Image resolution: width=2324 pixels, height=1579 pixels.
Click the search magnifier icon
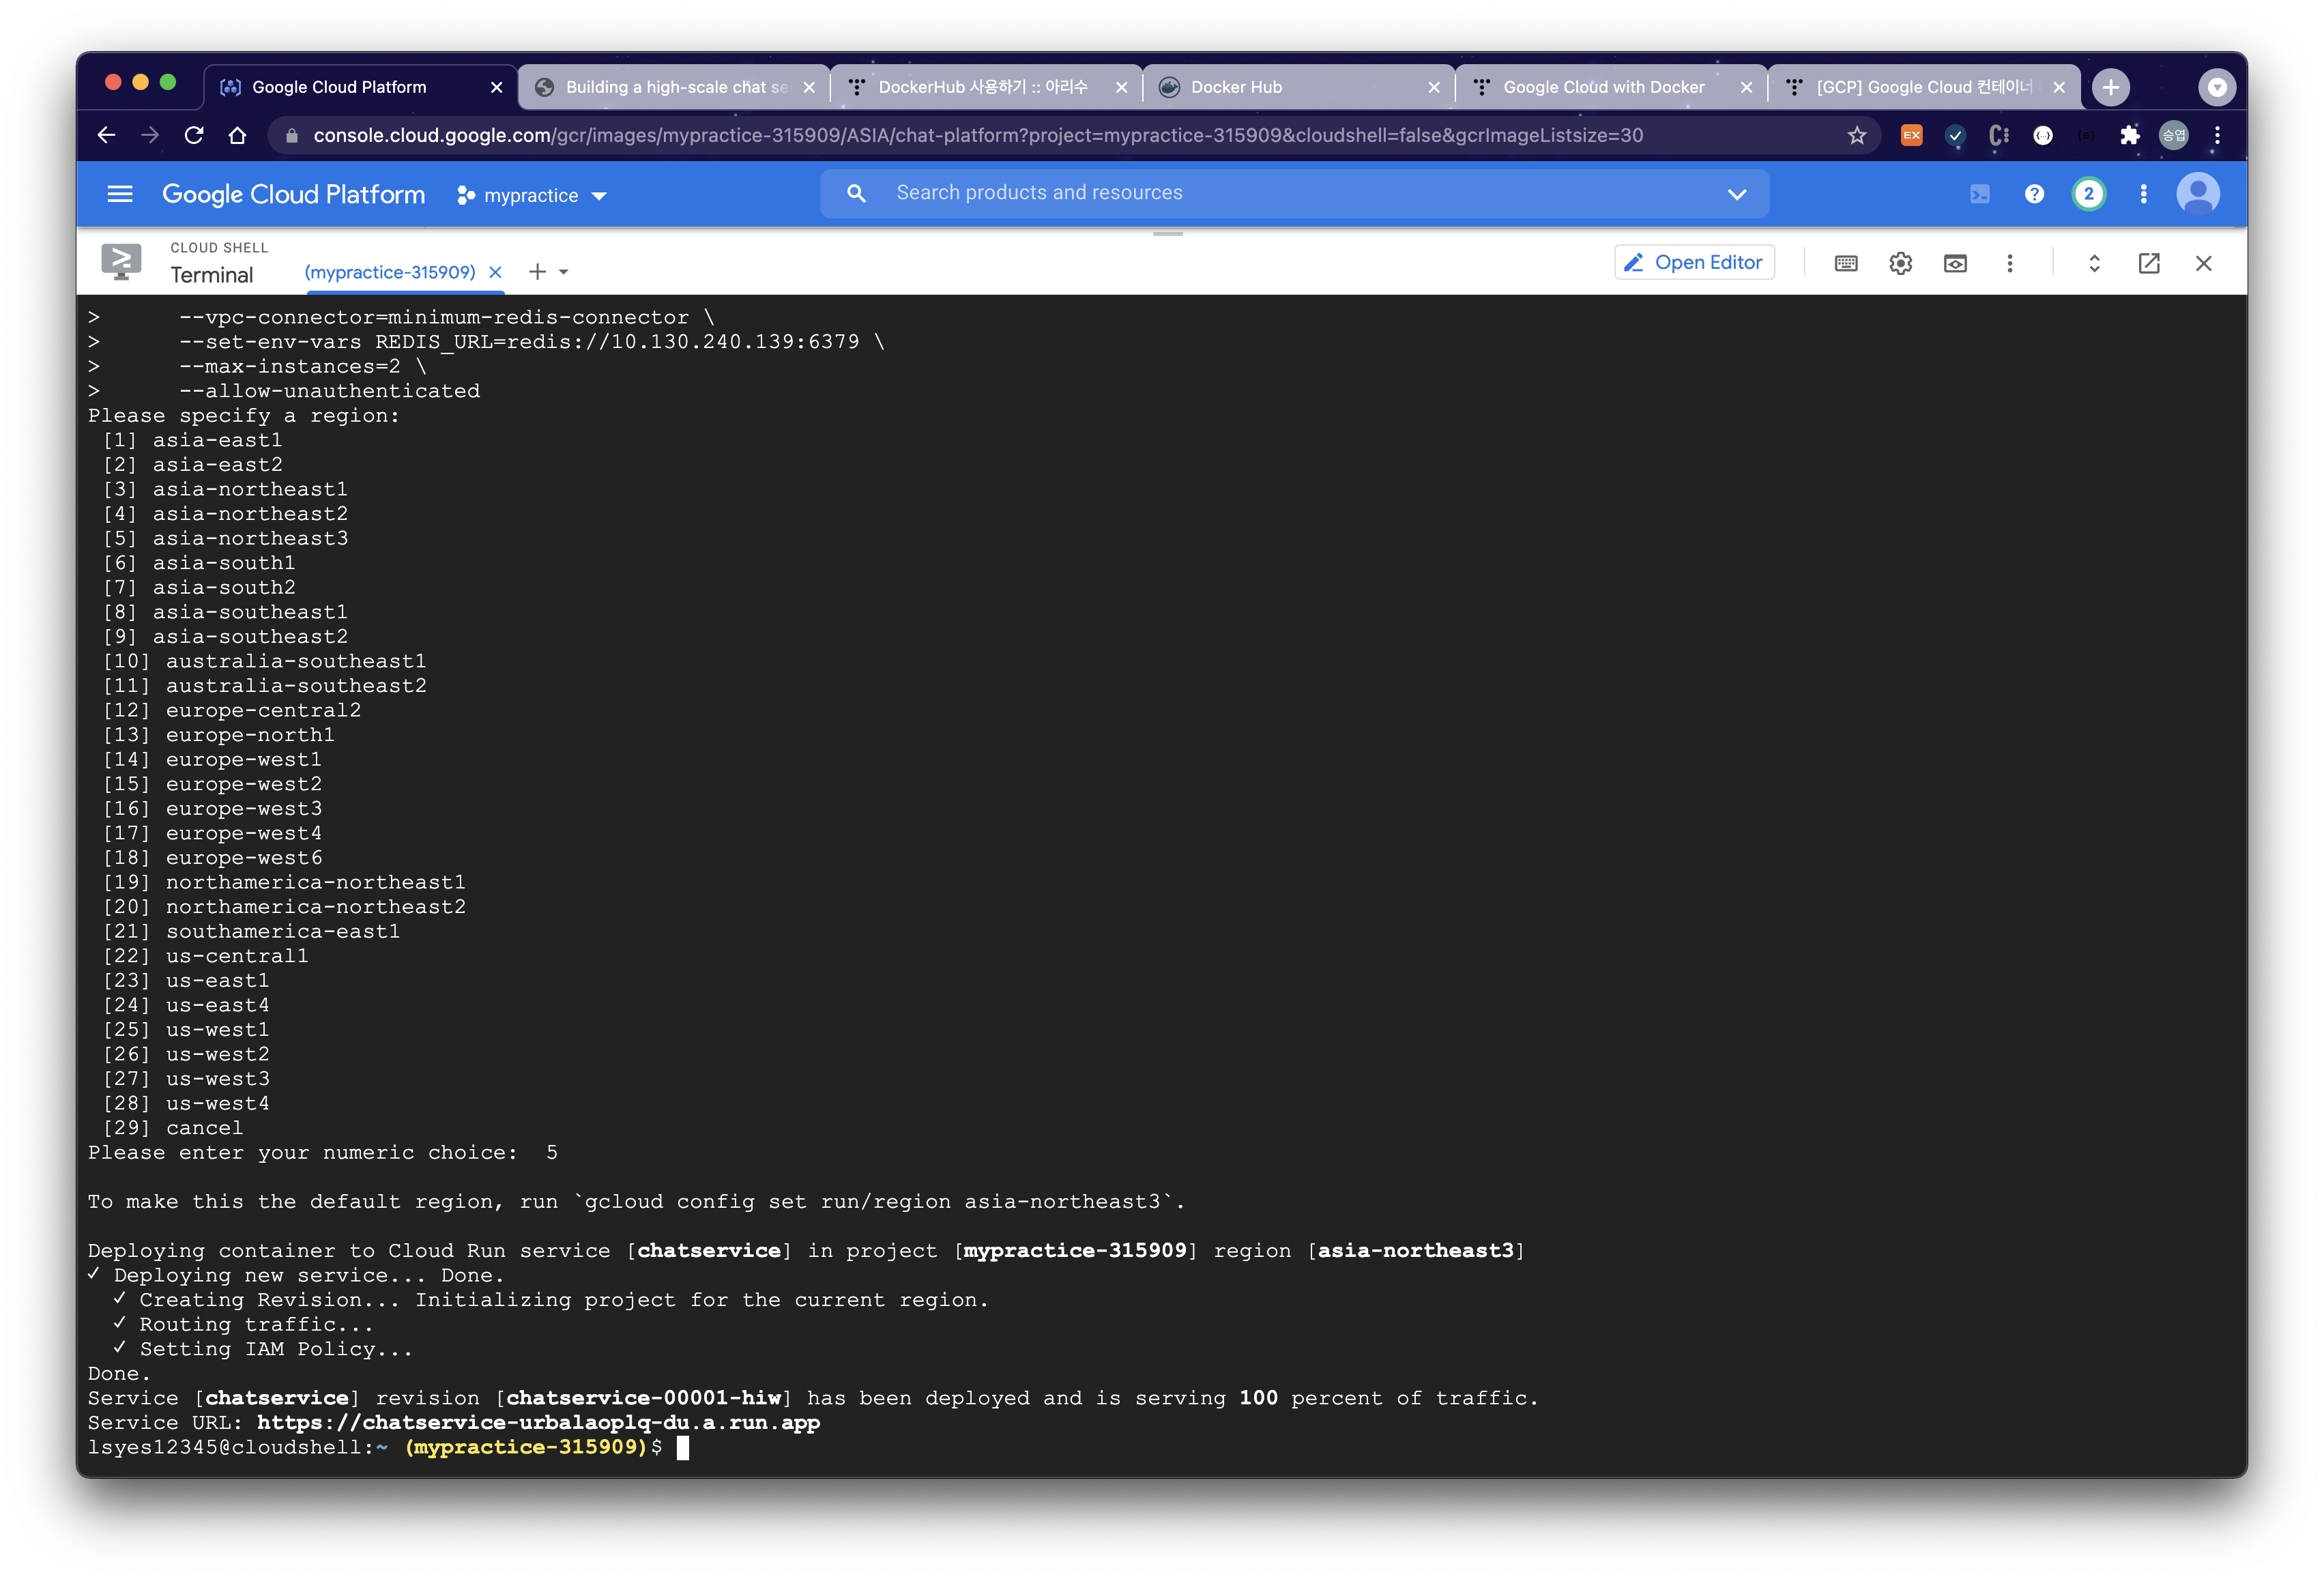click(x=856, y=193)
